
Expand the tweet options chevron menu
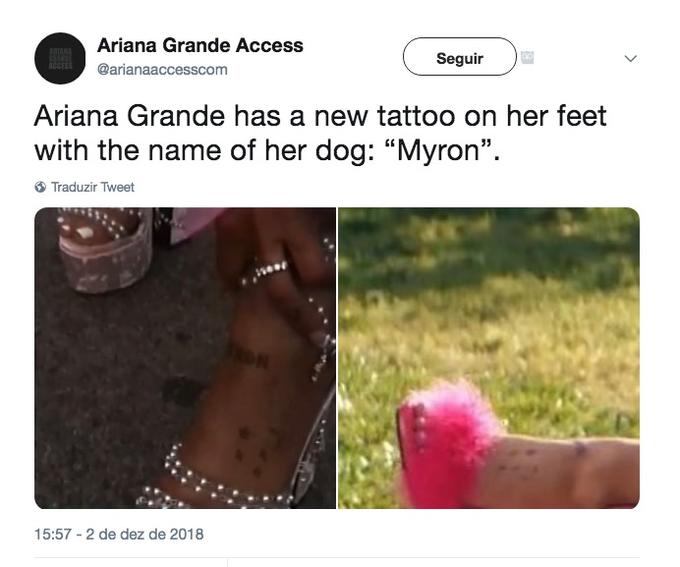tap(631, 58)
